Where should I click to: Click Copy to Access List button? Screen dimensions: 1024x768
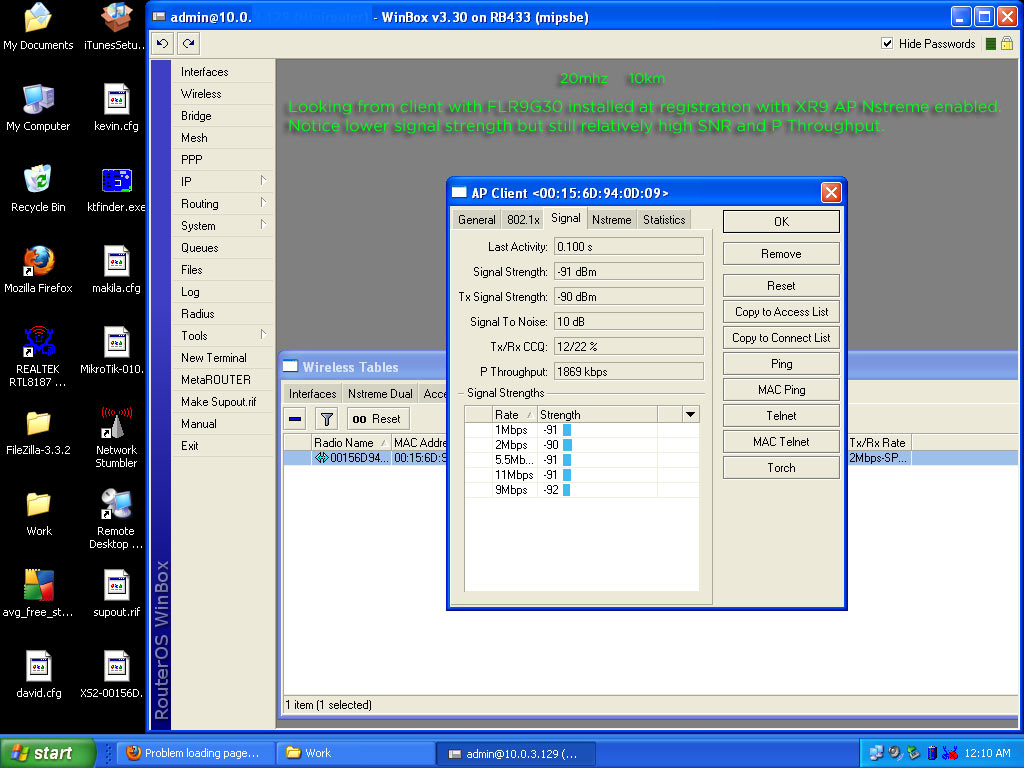[781, 312]
